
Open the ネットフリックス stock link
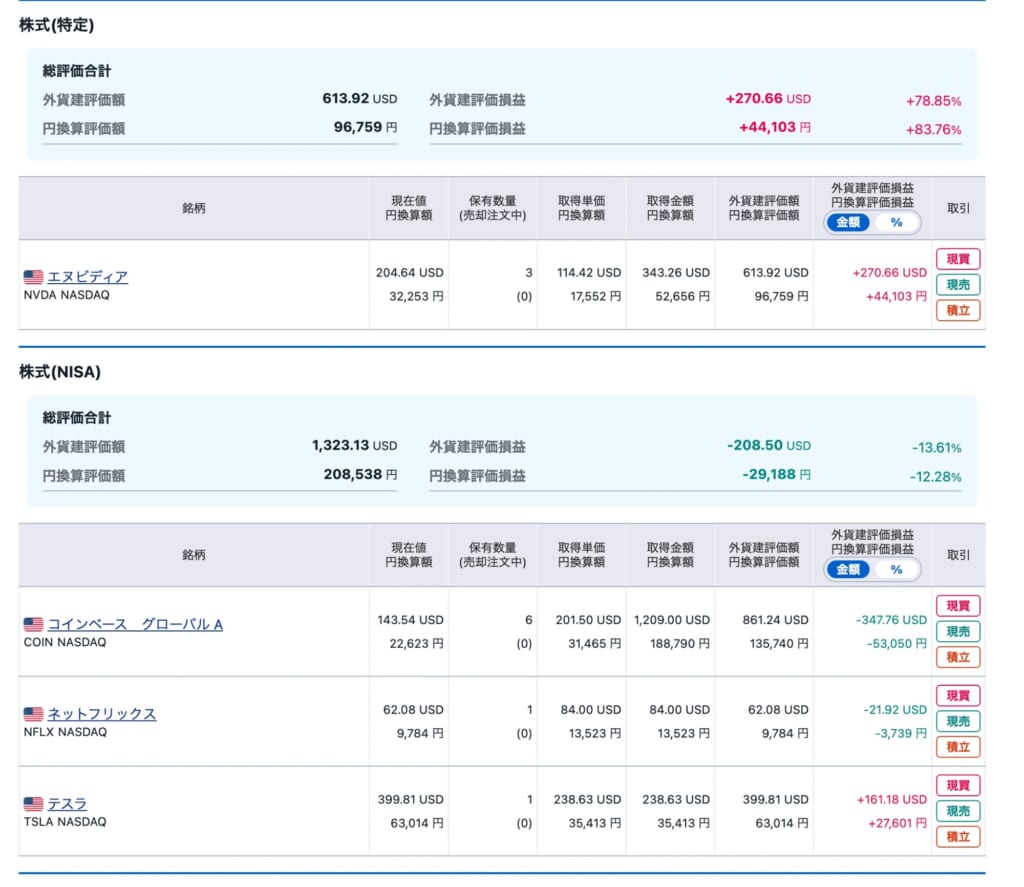click(102, 714)
